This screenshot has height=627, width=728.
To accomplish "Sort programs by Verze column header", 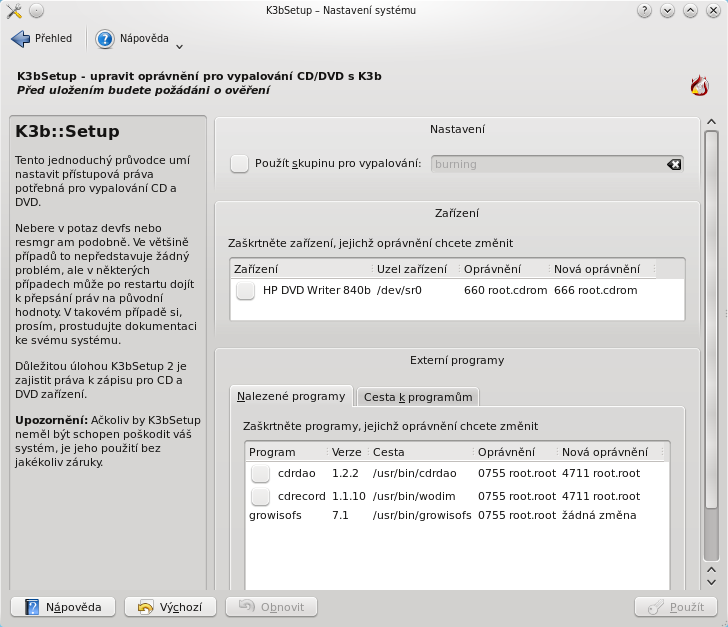I will point(349,452).
